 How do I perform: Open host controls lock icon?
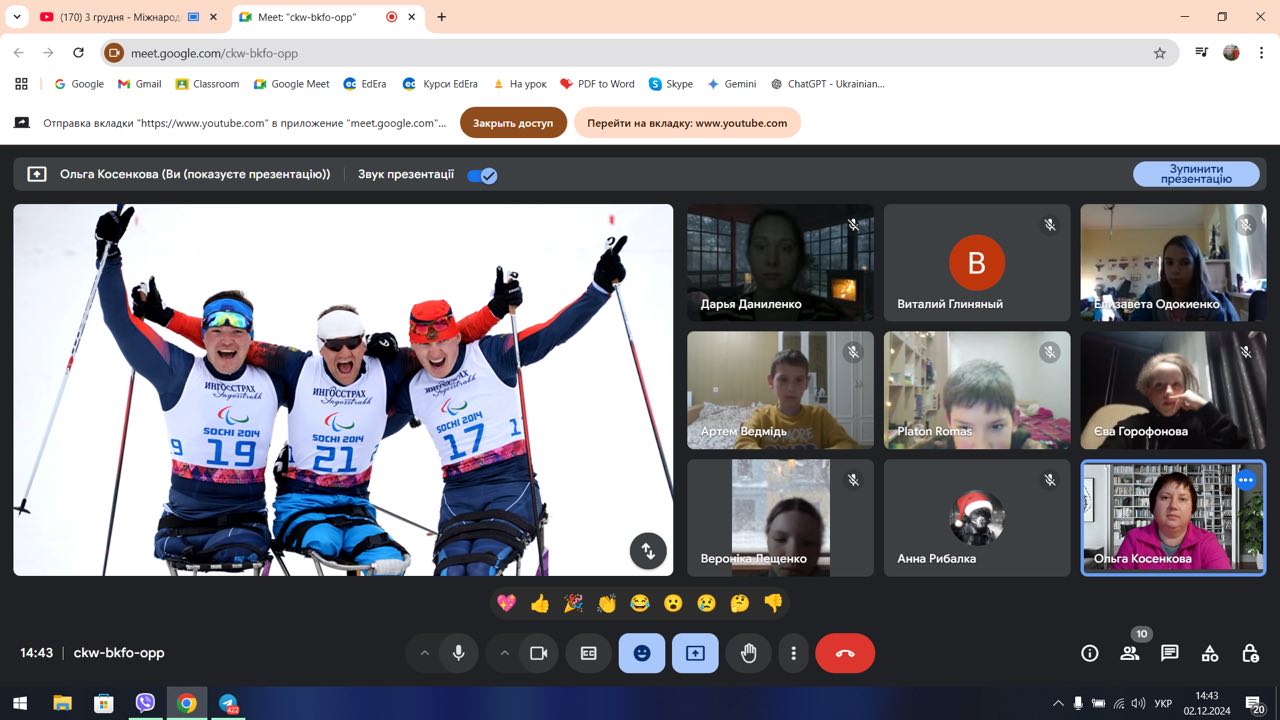(1250, 653)
